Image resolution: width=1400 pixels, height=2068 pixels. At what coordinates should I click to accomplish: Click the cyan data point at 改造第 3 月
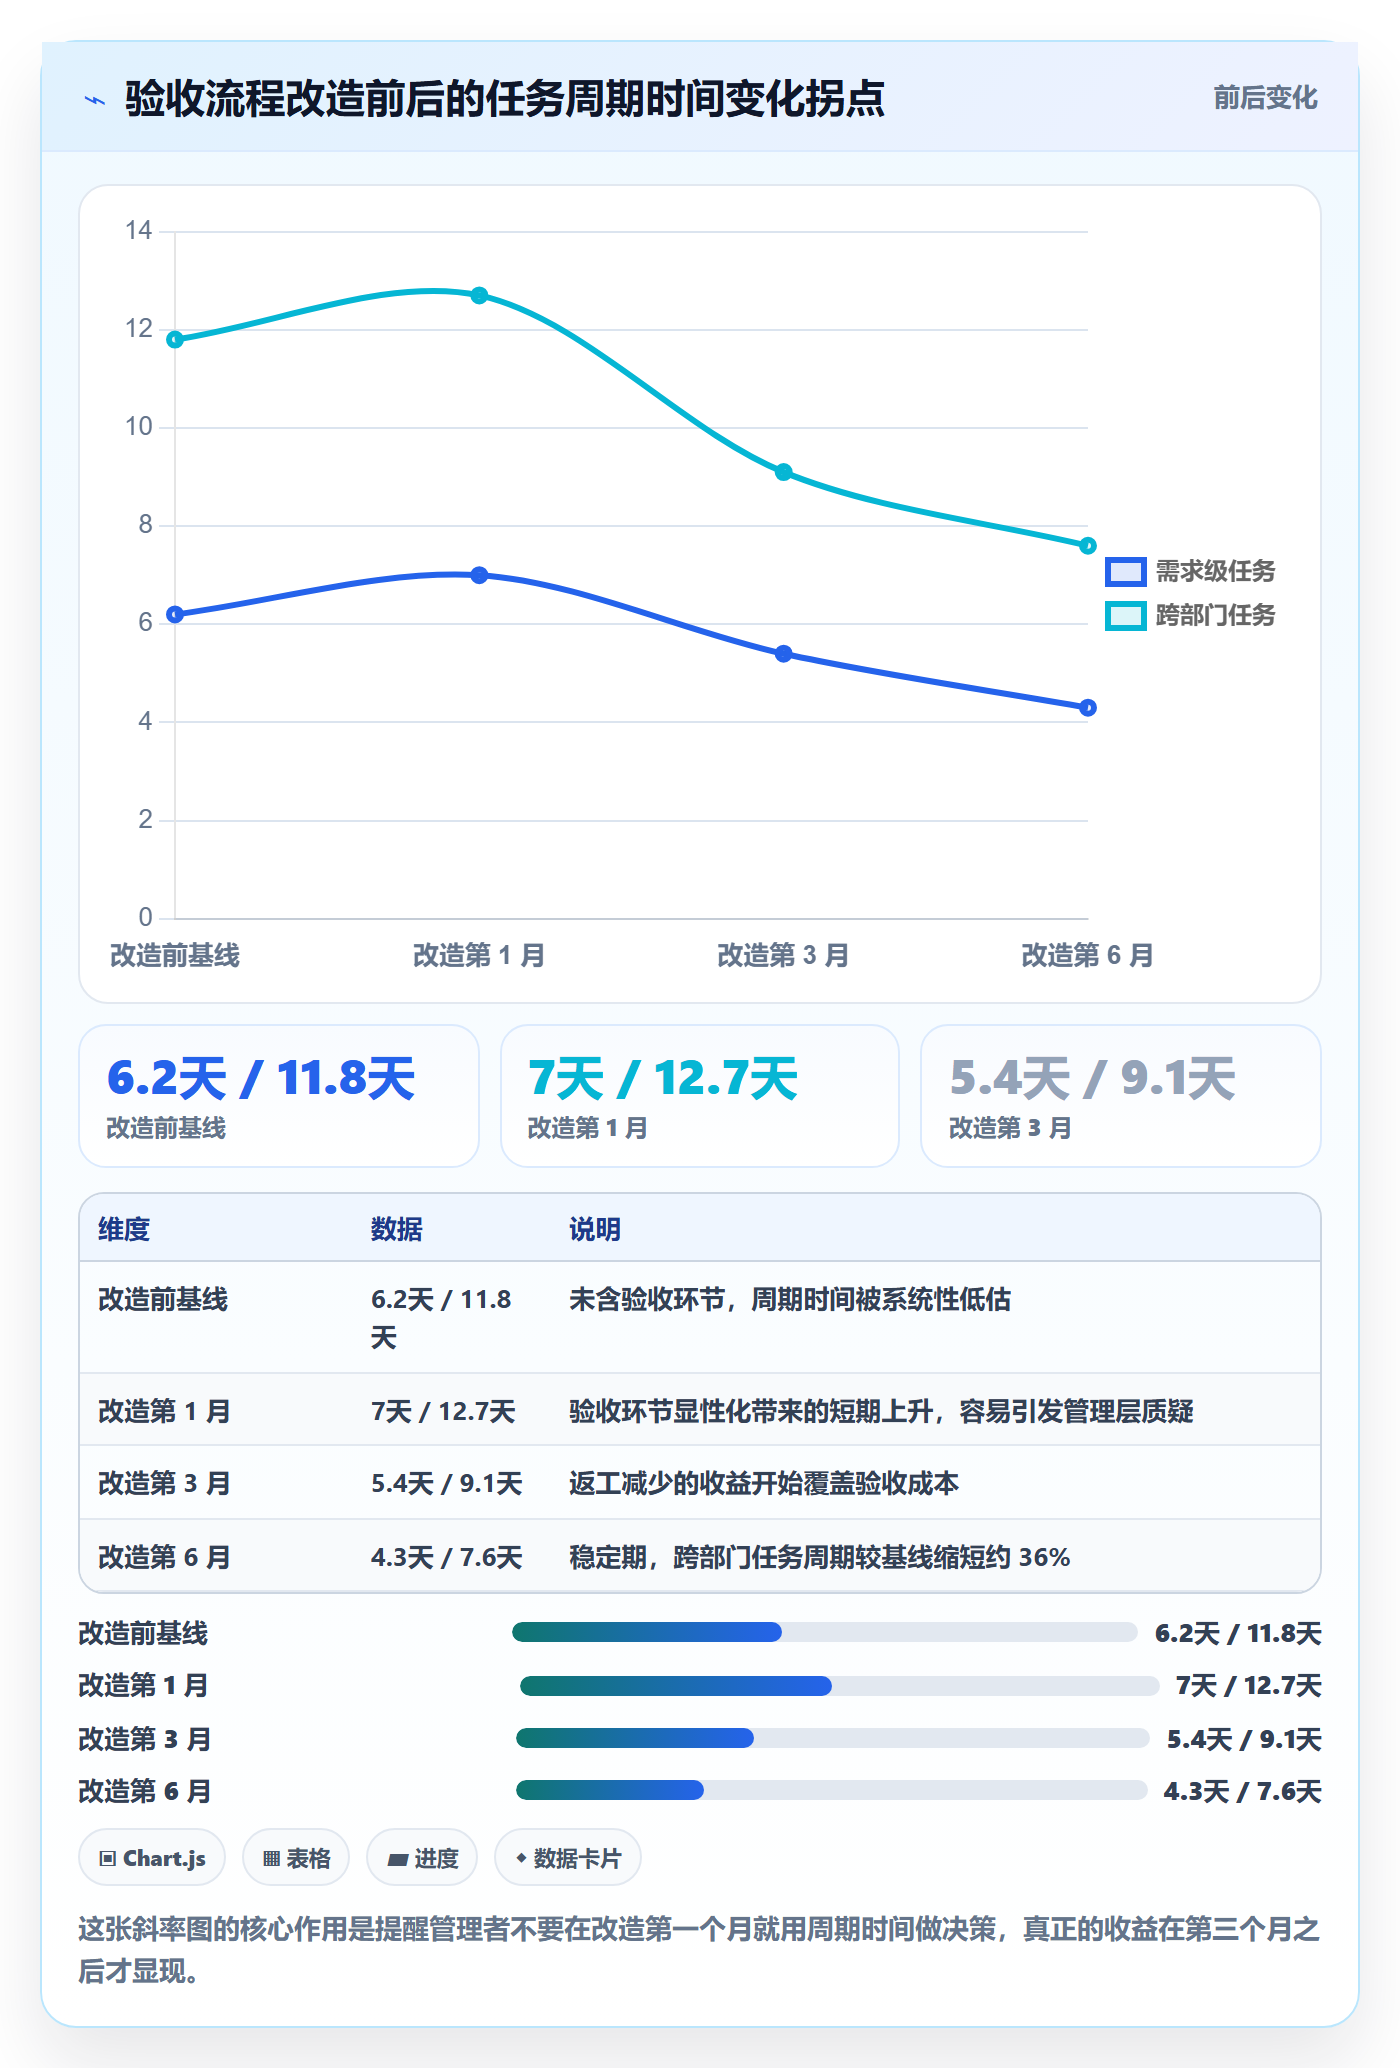point(784,472)
